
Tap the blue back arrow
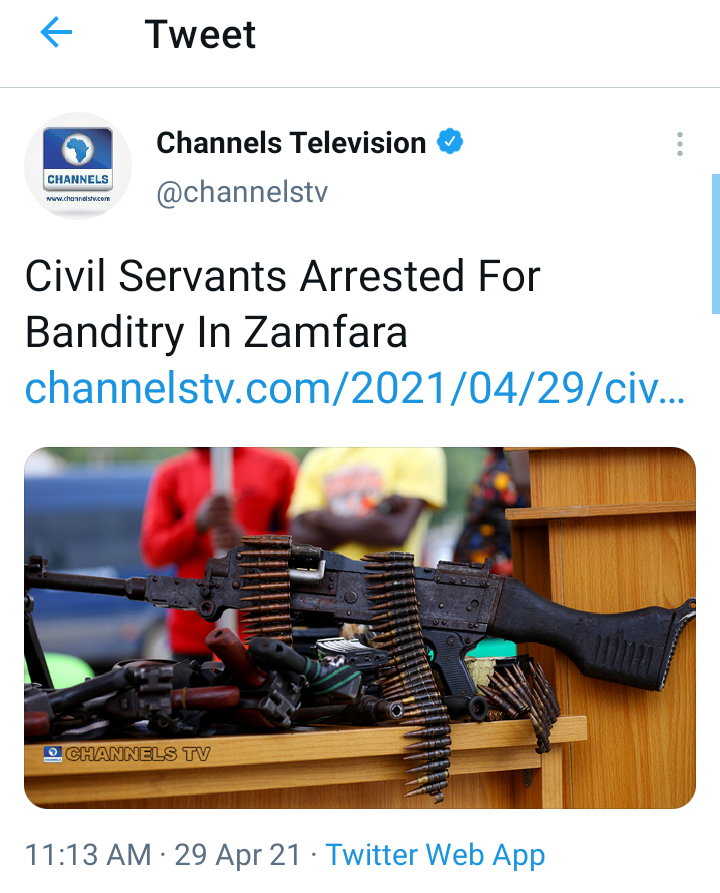click(56, 32)
